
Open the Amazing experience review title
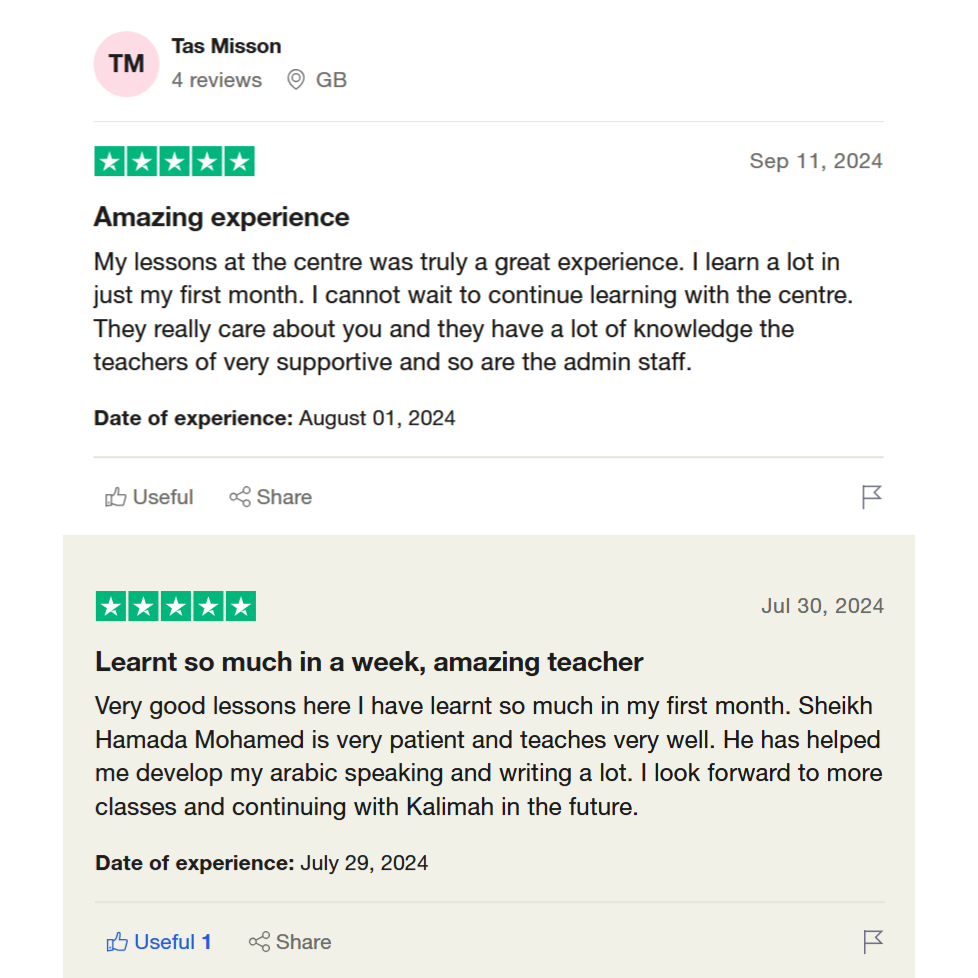point(221,217)
